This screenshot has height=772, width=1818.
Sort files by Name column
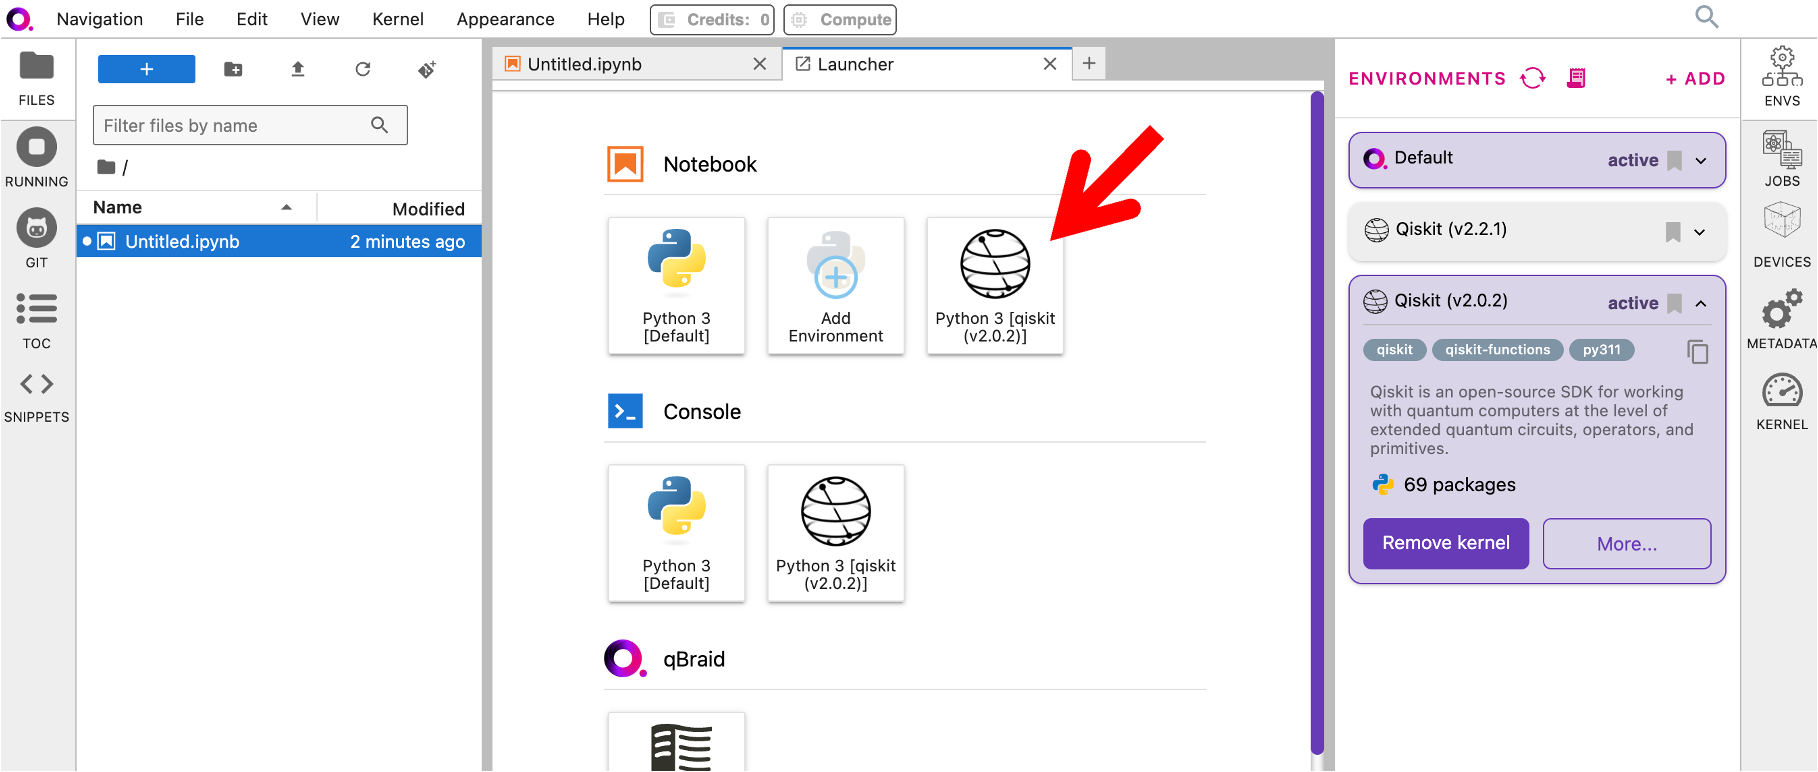pos(196,208)
